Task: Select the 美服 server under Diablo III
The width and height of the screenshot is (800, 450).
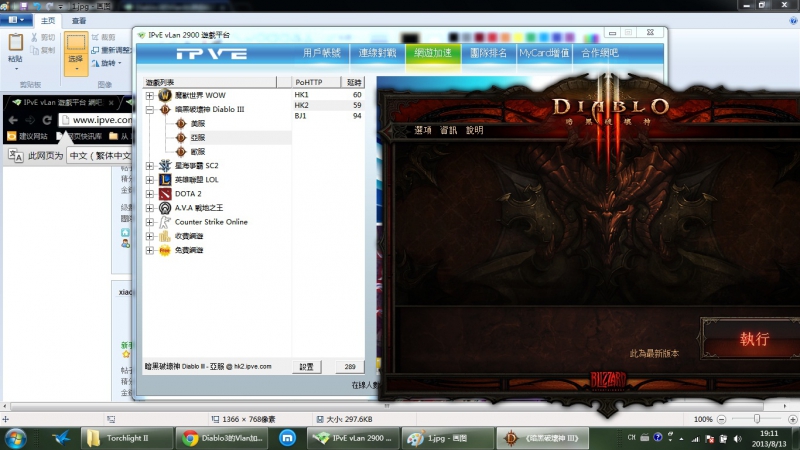Action: (196, 123)
